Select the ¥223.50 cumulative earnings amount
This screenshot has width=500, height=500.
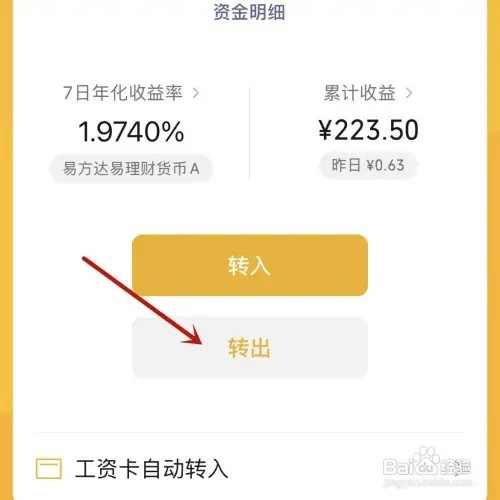368,130
